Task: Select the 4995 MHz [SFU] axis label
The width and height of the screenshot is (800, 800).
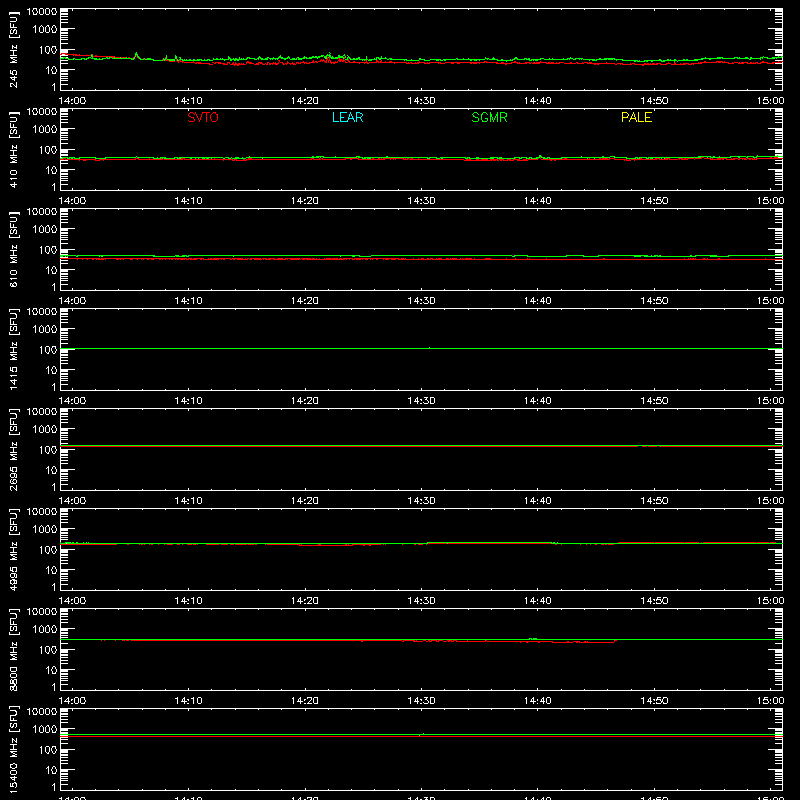Action: click(x=13, y=549)
